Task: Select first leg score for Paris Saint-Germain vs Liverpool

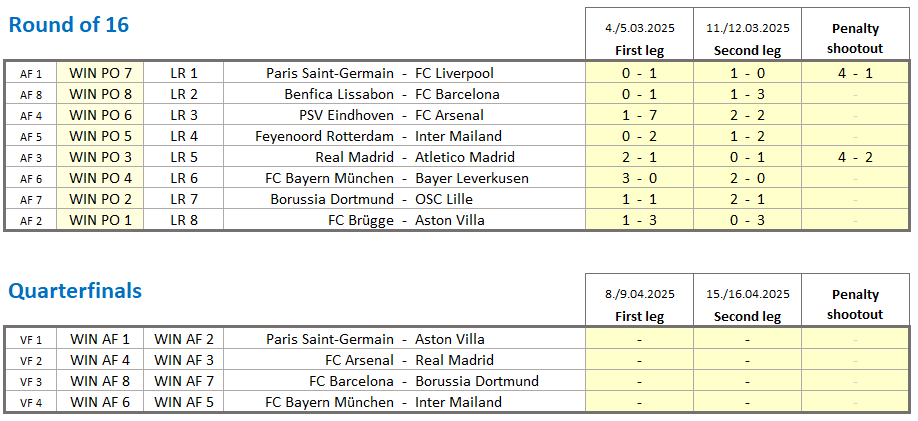Action: click(x=639, y=73)
